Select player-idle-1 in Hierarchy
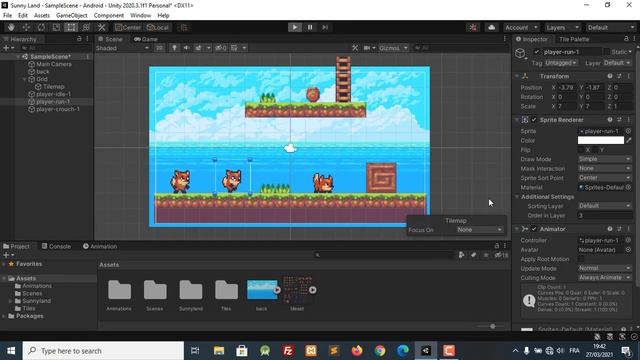Screen dimensions: 640x360 (x=53, y=94)
